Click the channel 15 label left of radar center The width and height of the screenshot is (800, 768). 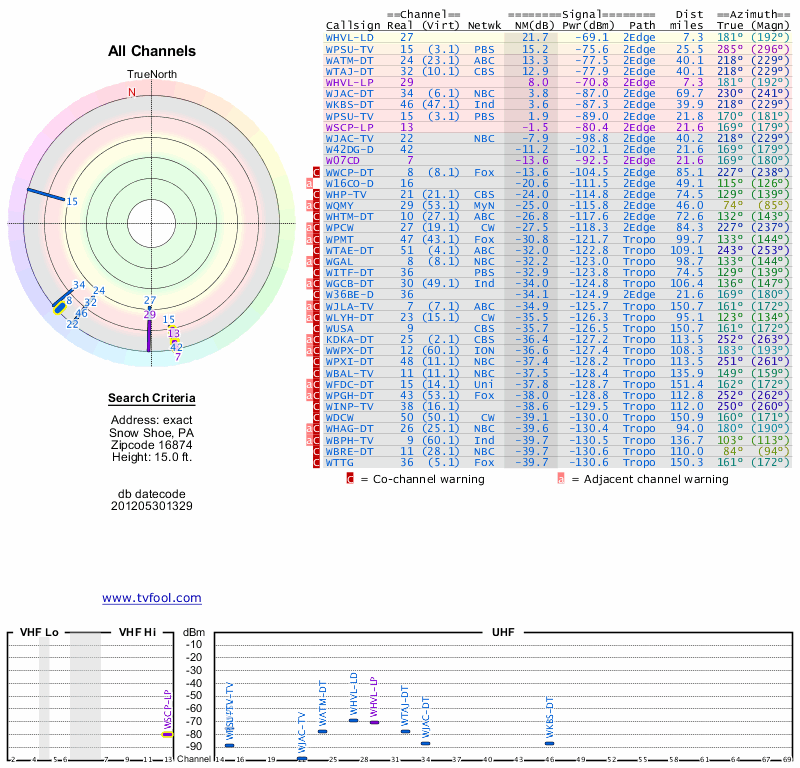(72, 202)
